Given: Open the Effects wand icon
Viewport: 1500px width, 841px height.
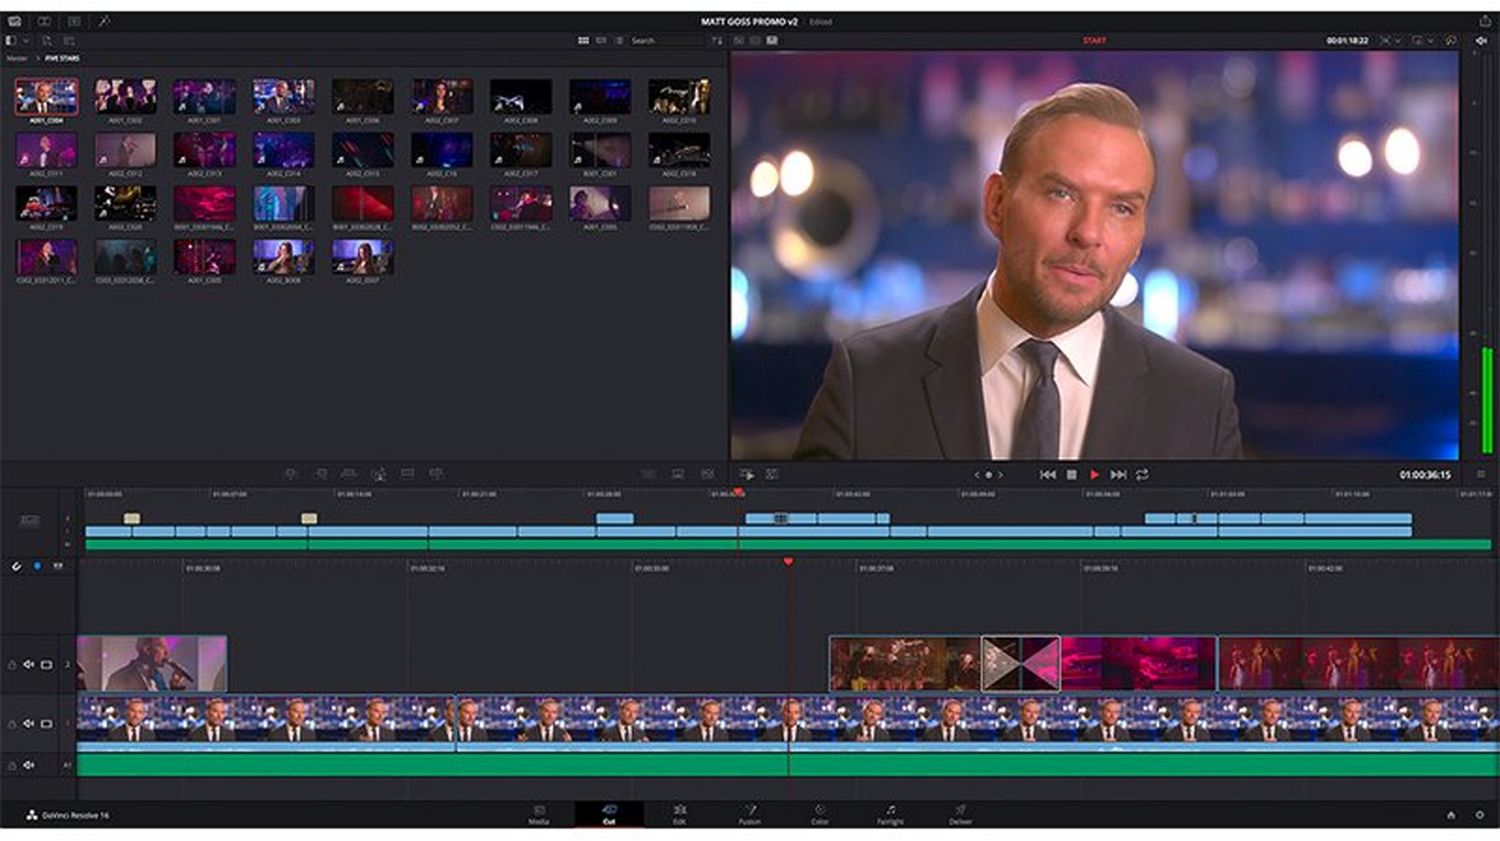Looking at the screenshot, I should tap(105, 21).
